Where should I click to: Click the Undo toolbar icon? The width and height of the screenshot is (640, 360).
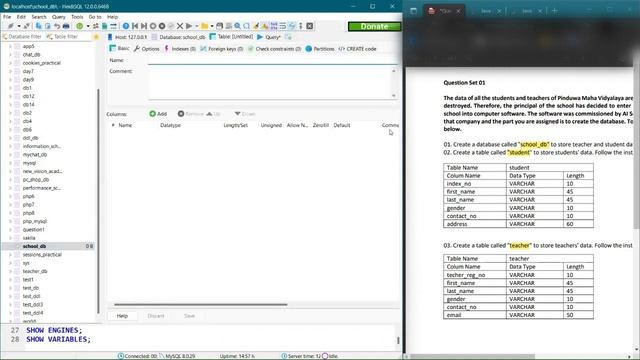coord(57,26)
